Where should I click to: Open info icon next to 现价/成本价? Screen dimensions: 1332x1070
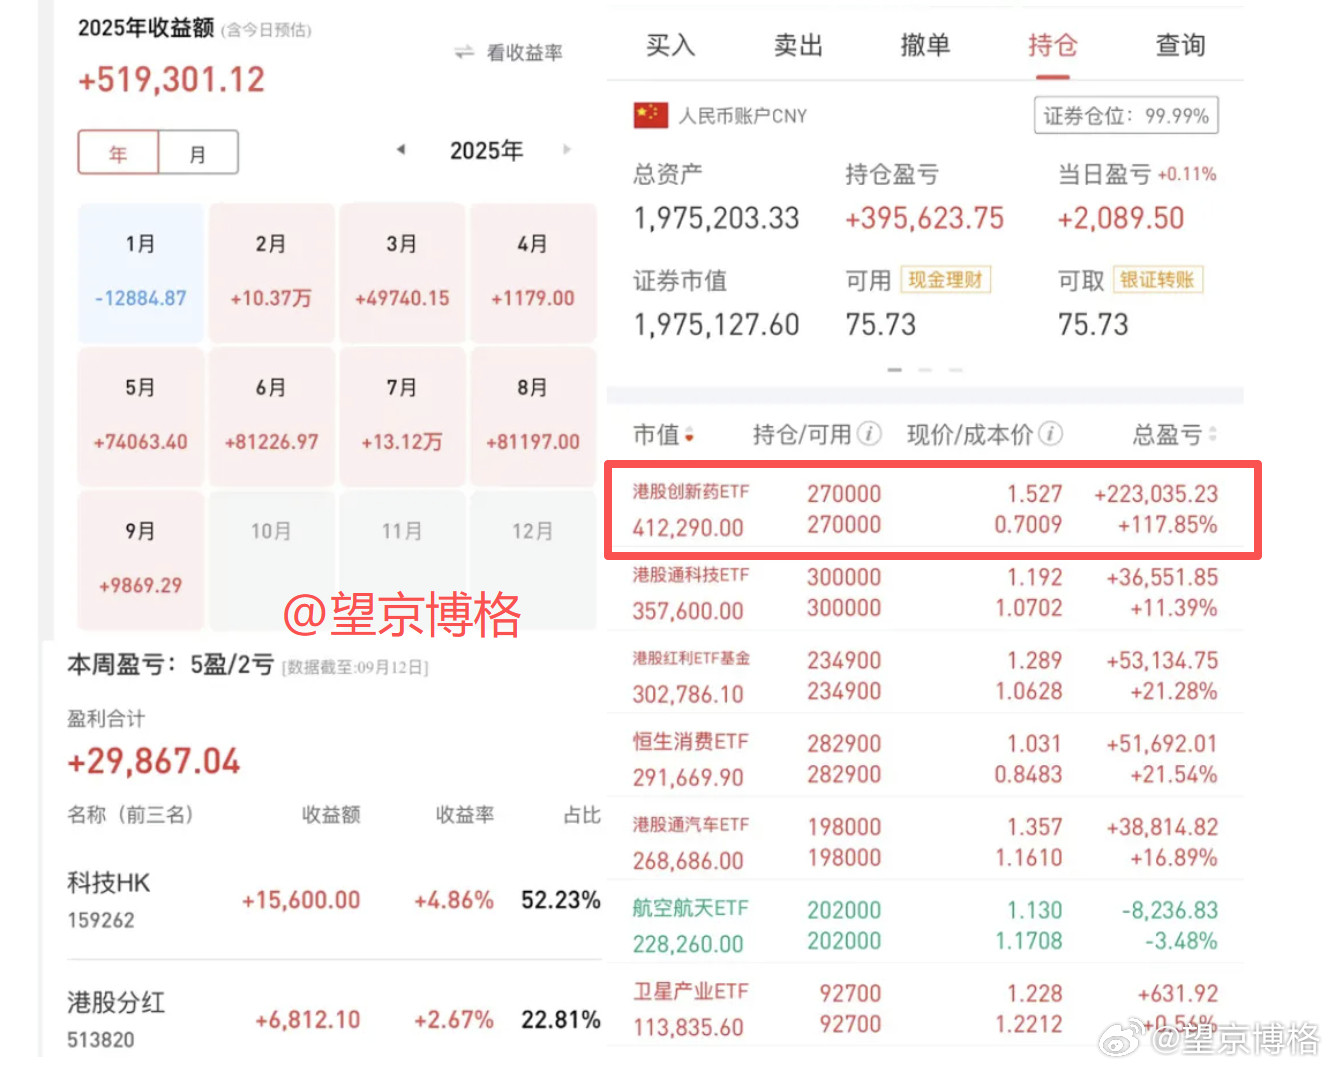pos(1050,434)
